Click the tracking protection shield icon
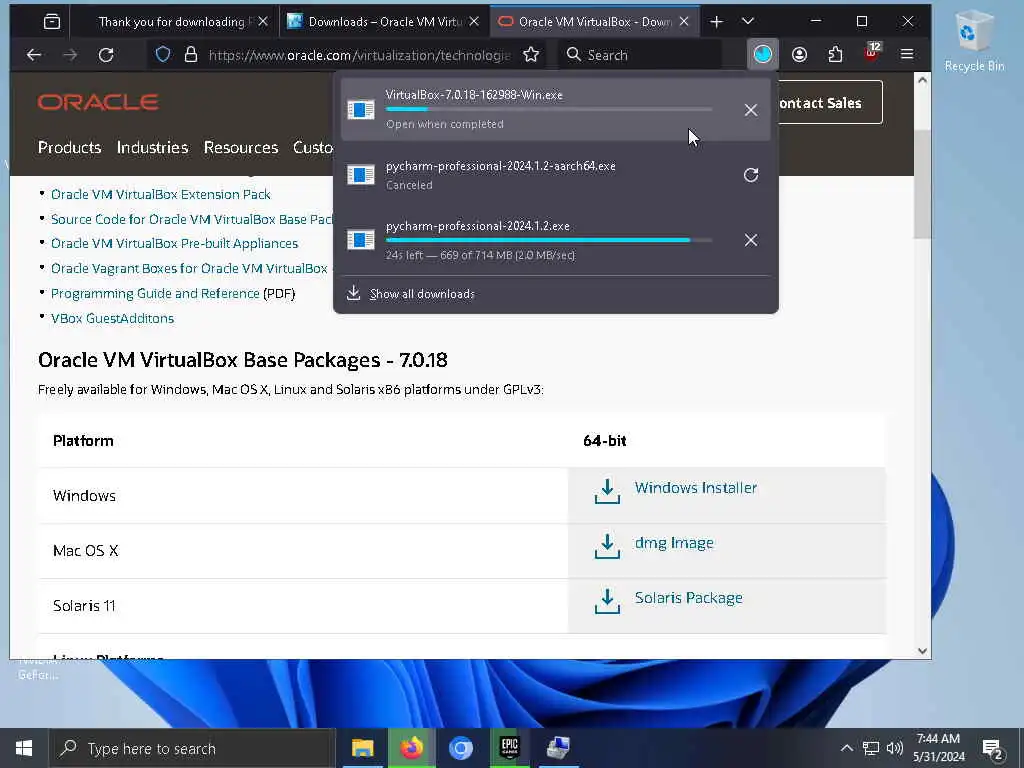Screen dimensions: 1024x768 click(163, 55)
